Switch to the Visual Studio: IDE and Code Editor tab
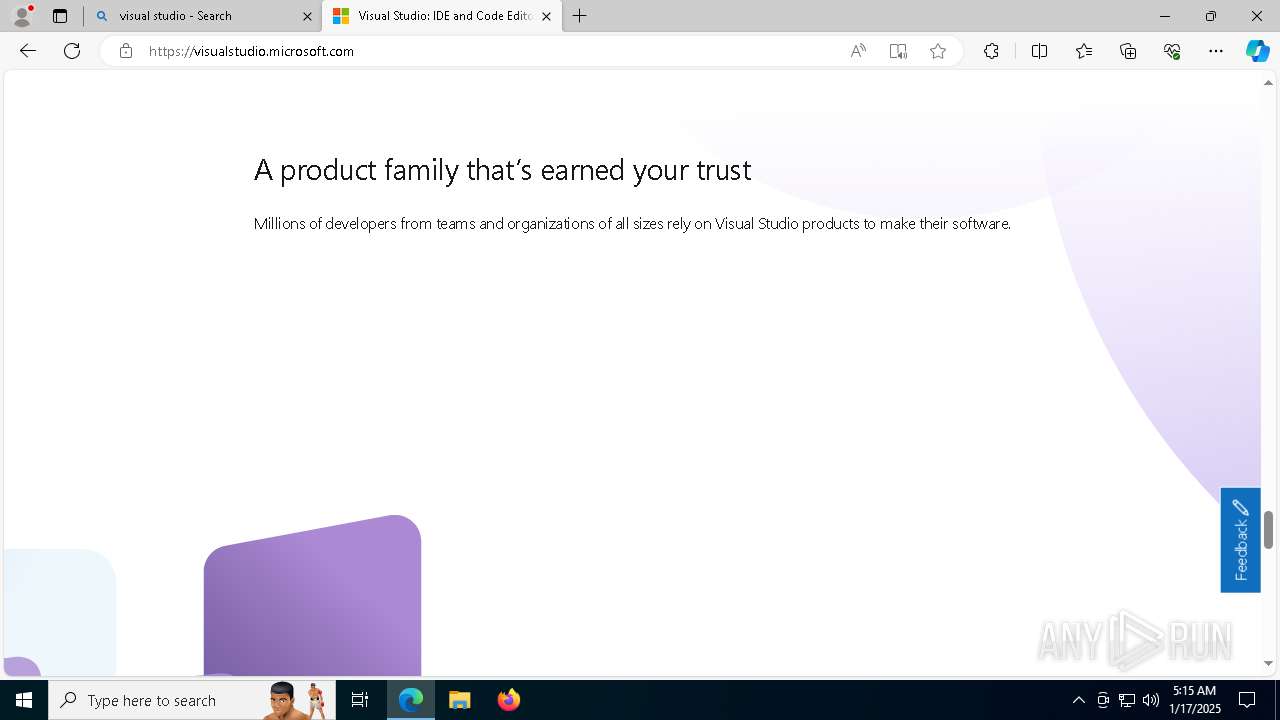1280x720 pixels. tap(442, 16)
